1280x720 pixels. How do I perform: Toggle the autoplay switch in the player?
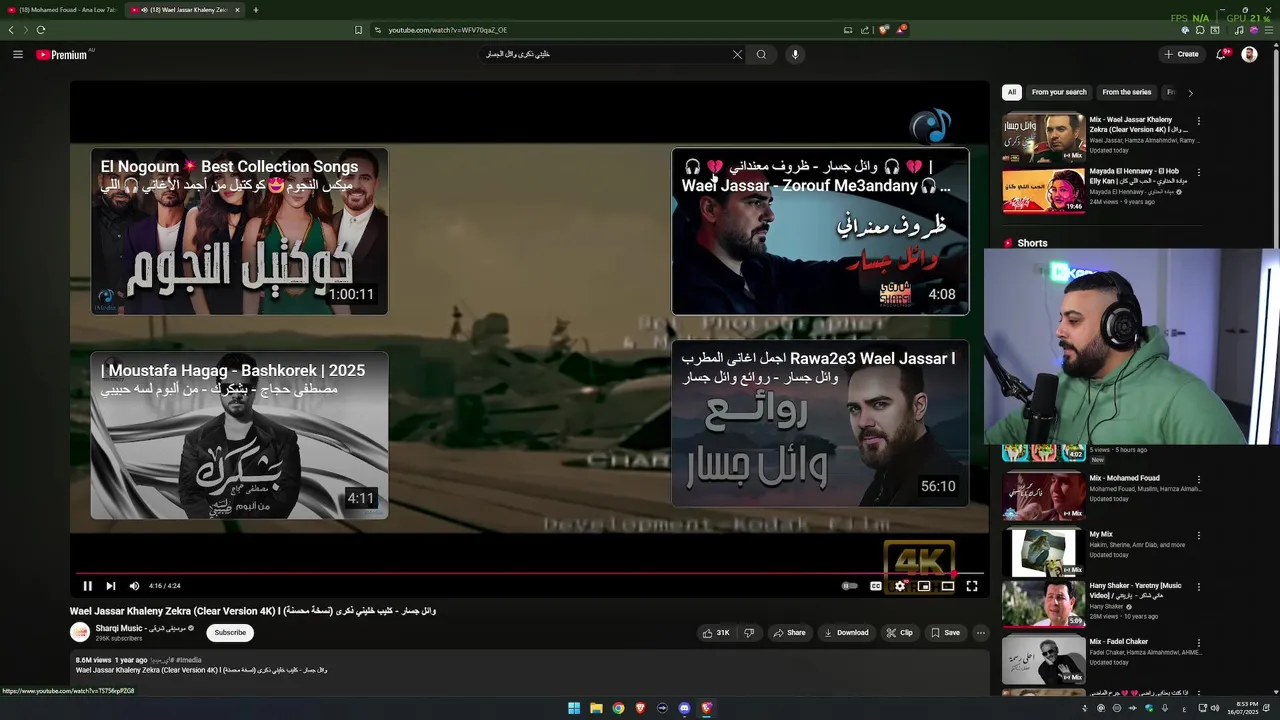tap(850, 586)
